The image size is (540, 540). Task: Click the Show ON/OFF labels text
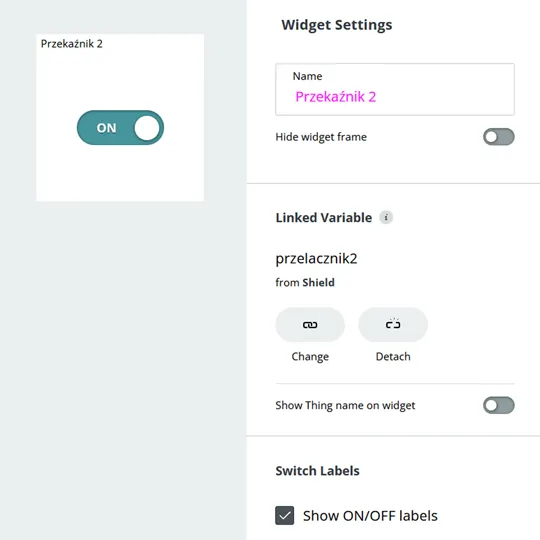370,516
